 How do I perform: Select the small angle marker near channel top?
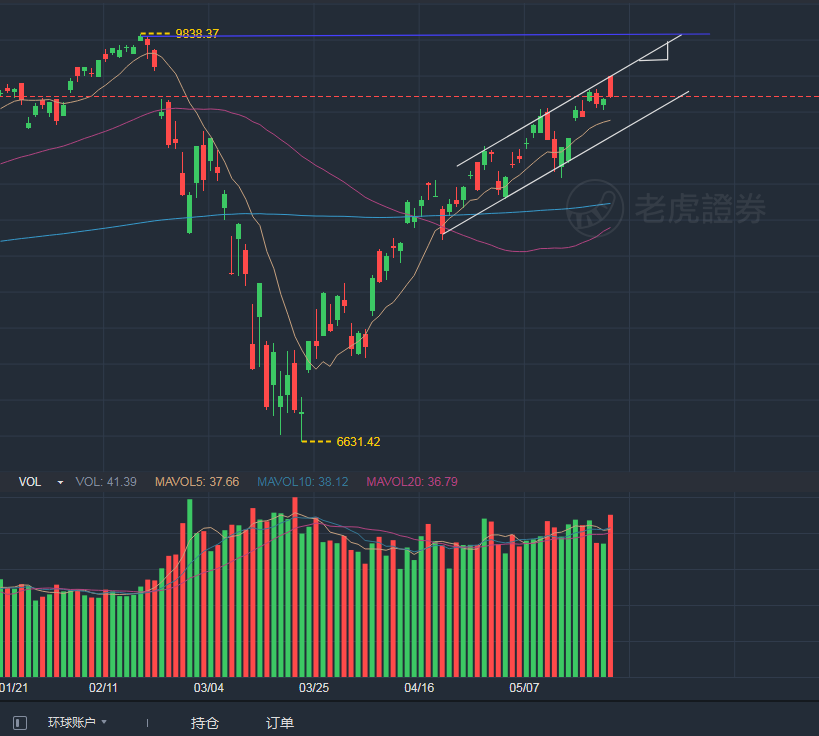656,54
